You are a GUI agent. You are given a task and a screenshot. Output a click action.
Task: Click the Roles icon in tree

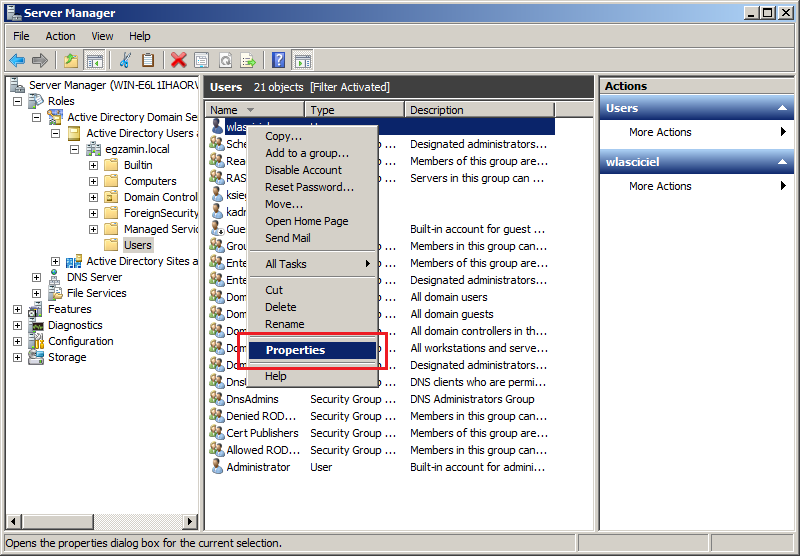(36, 101)
